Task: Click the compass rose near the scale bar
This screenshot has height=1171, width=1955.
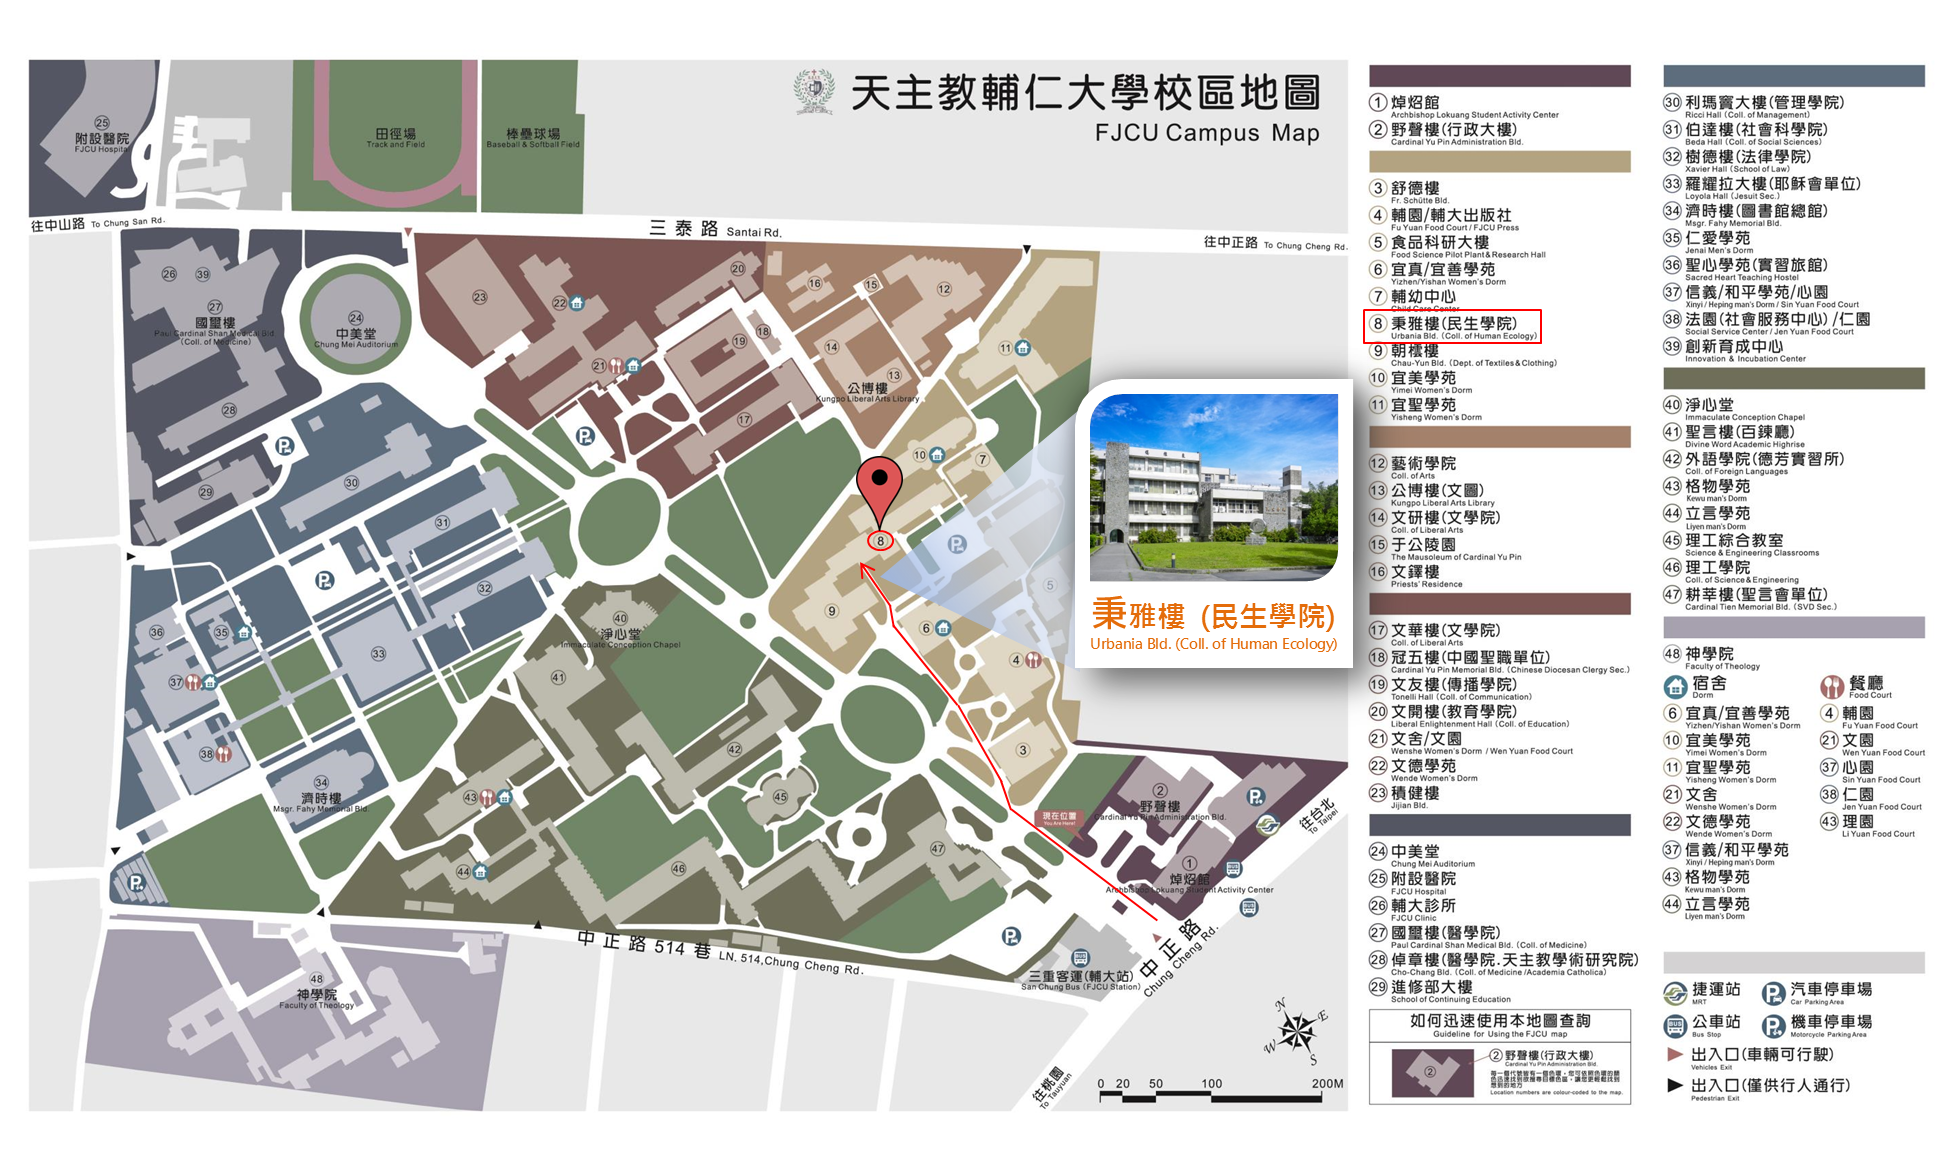Action: tap(1297, 1030)
